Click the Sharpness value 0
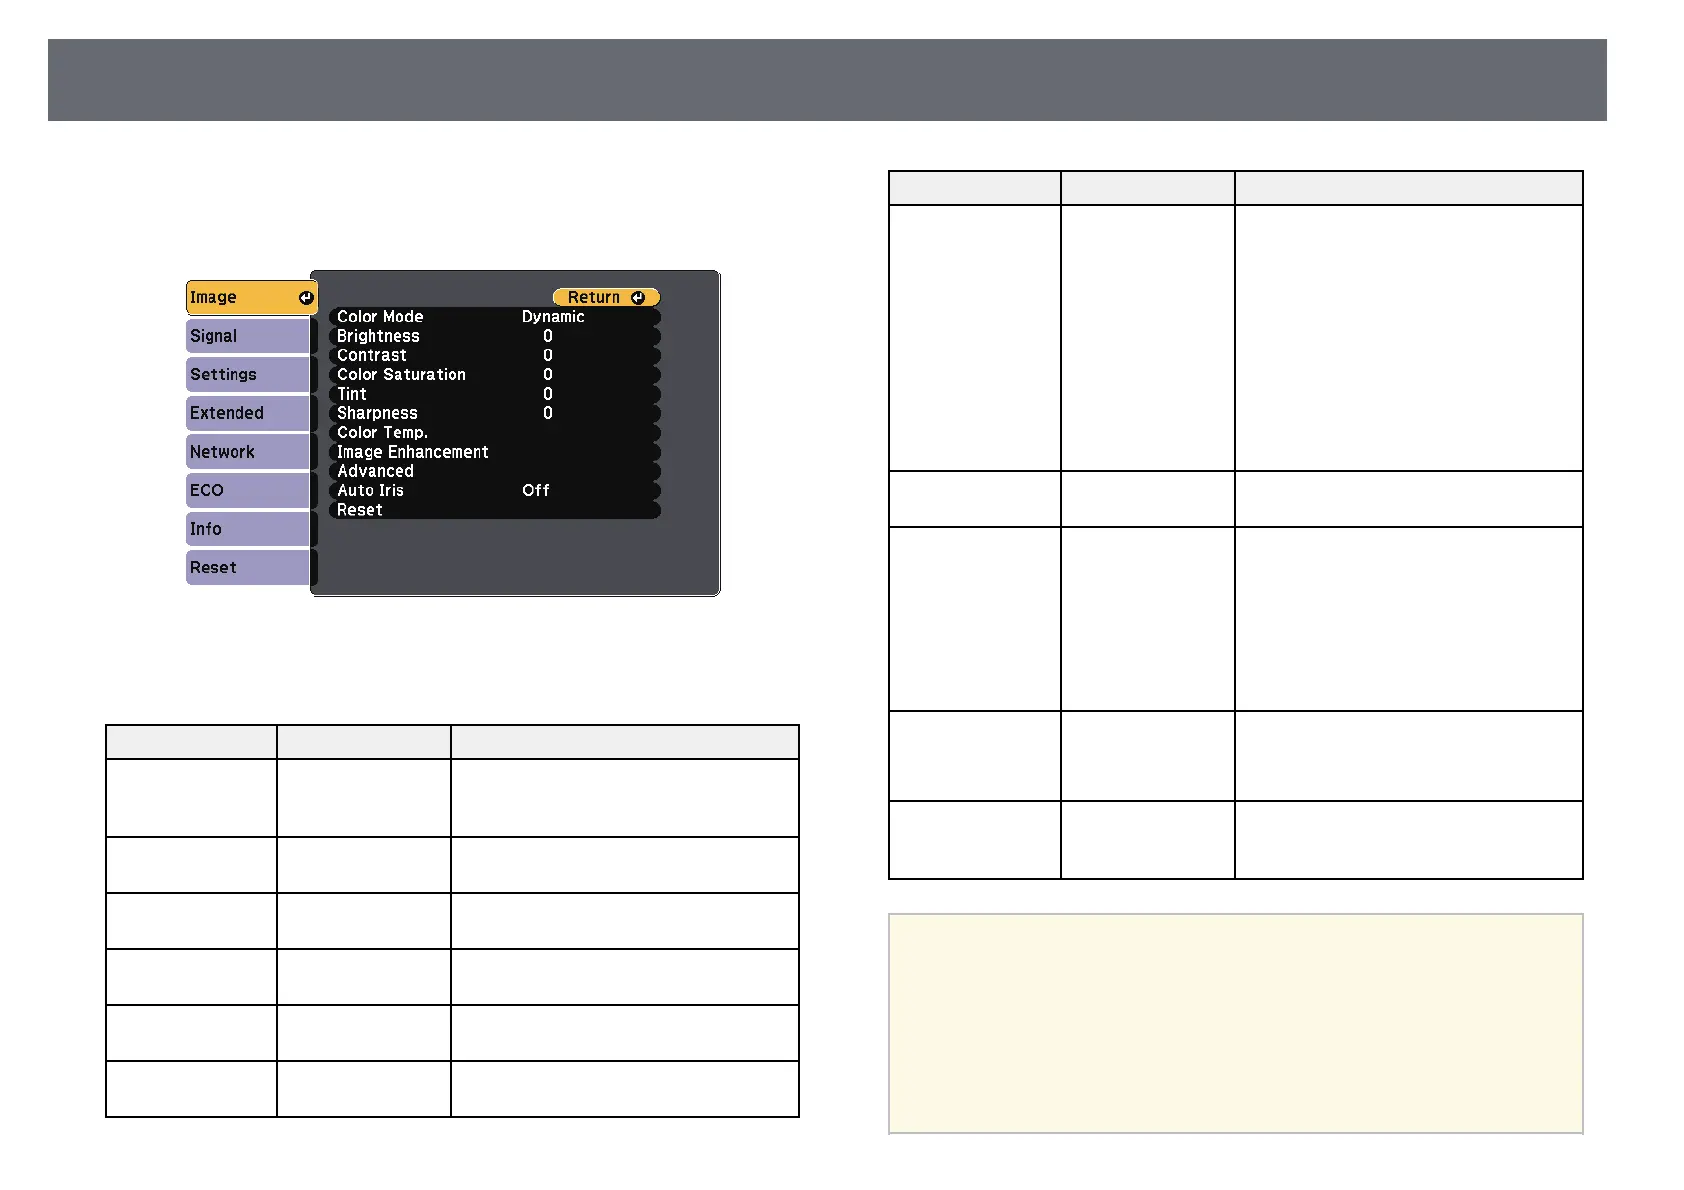This screenshot has width=1684, height=1190. [x=548, y=413]
